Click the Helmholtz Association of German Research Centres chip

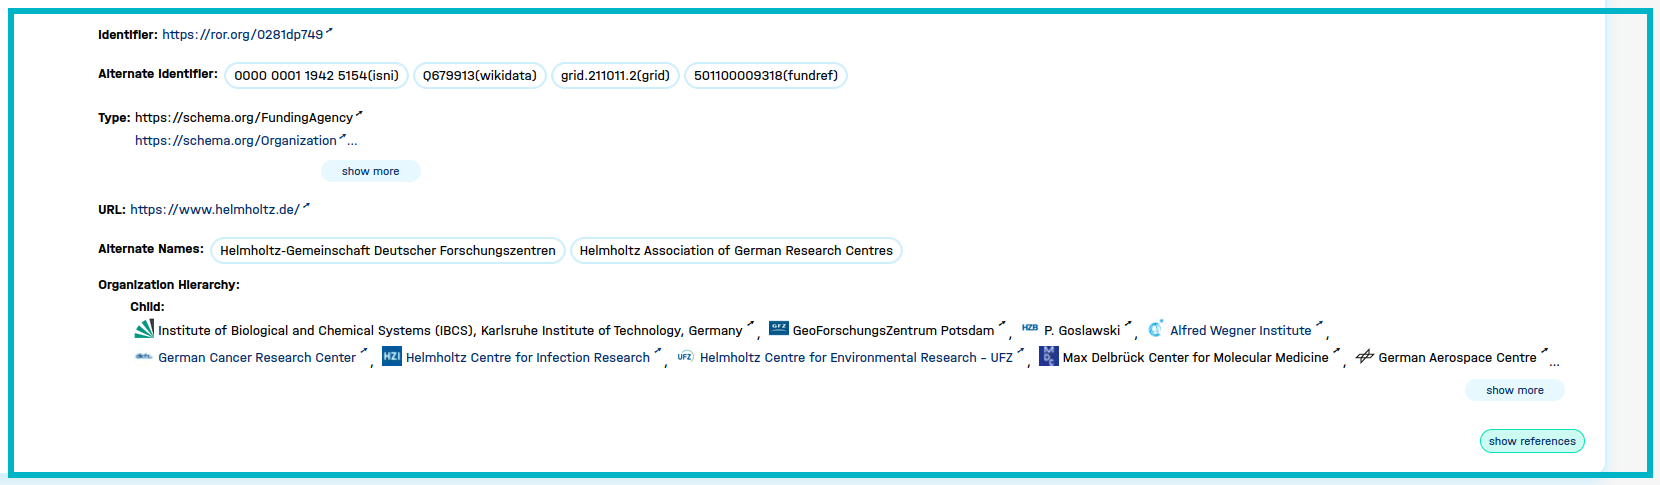click(736, 250)
